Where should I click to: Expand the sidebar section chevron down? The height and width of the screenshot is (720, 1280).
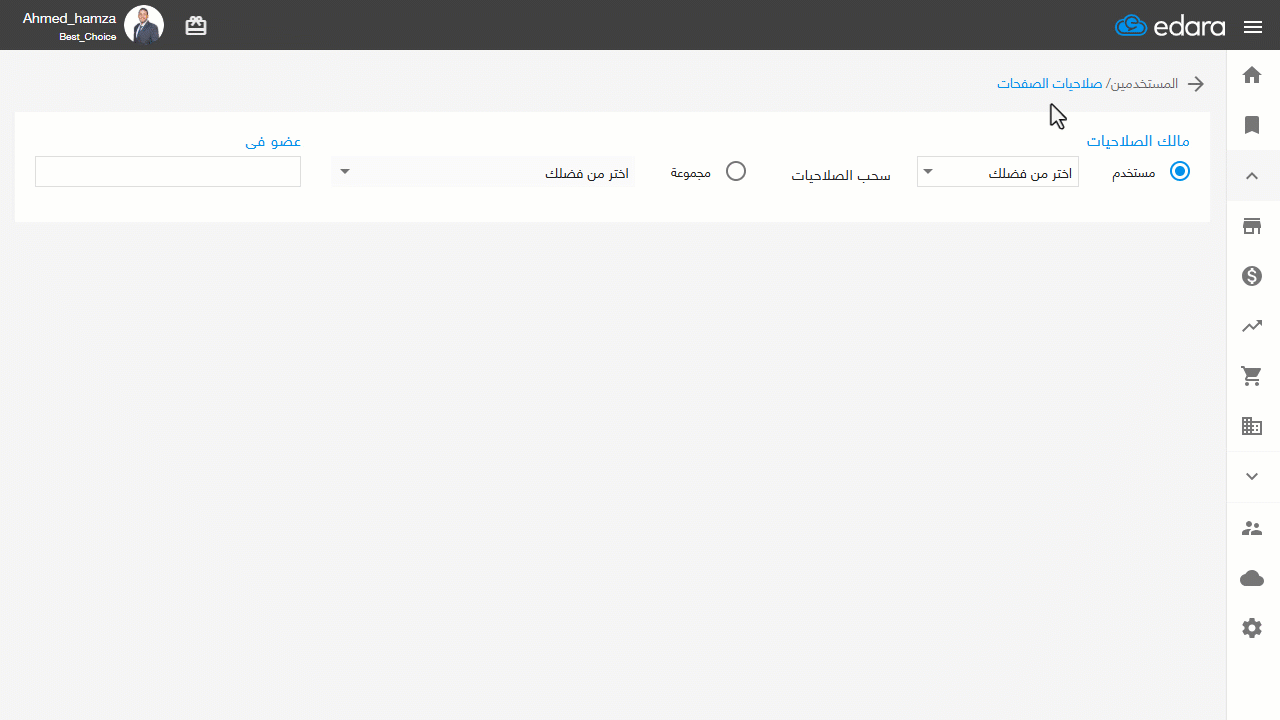(x=1252, y=477)
